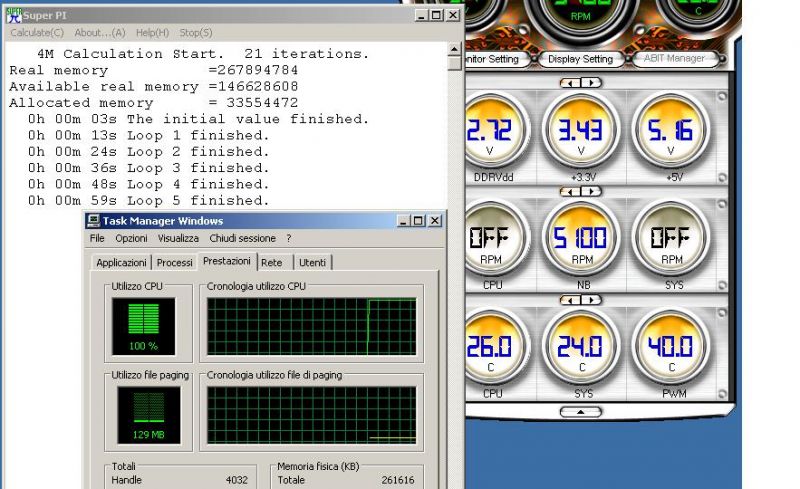Close the Super PI window
This screenshot has width=800, height=489.
453,15
